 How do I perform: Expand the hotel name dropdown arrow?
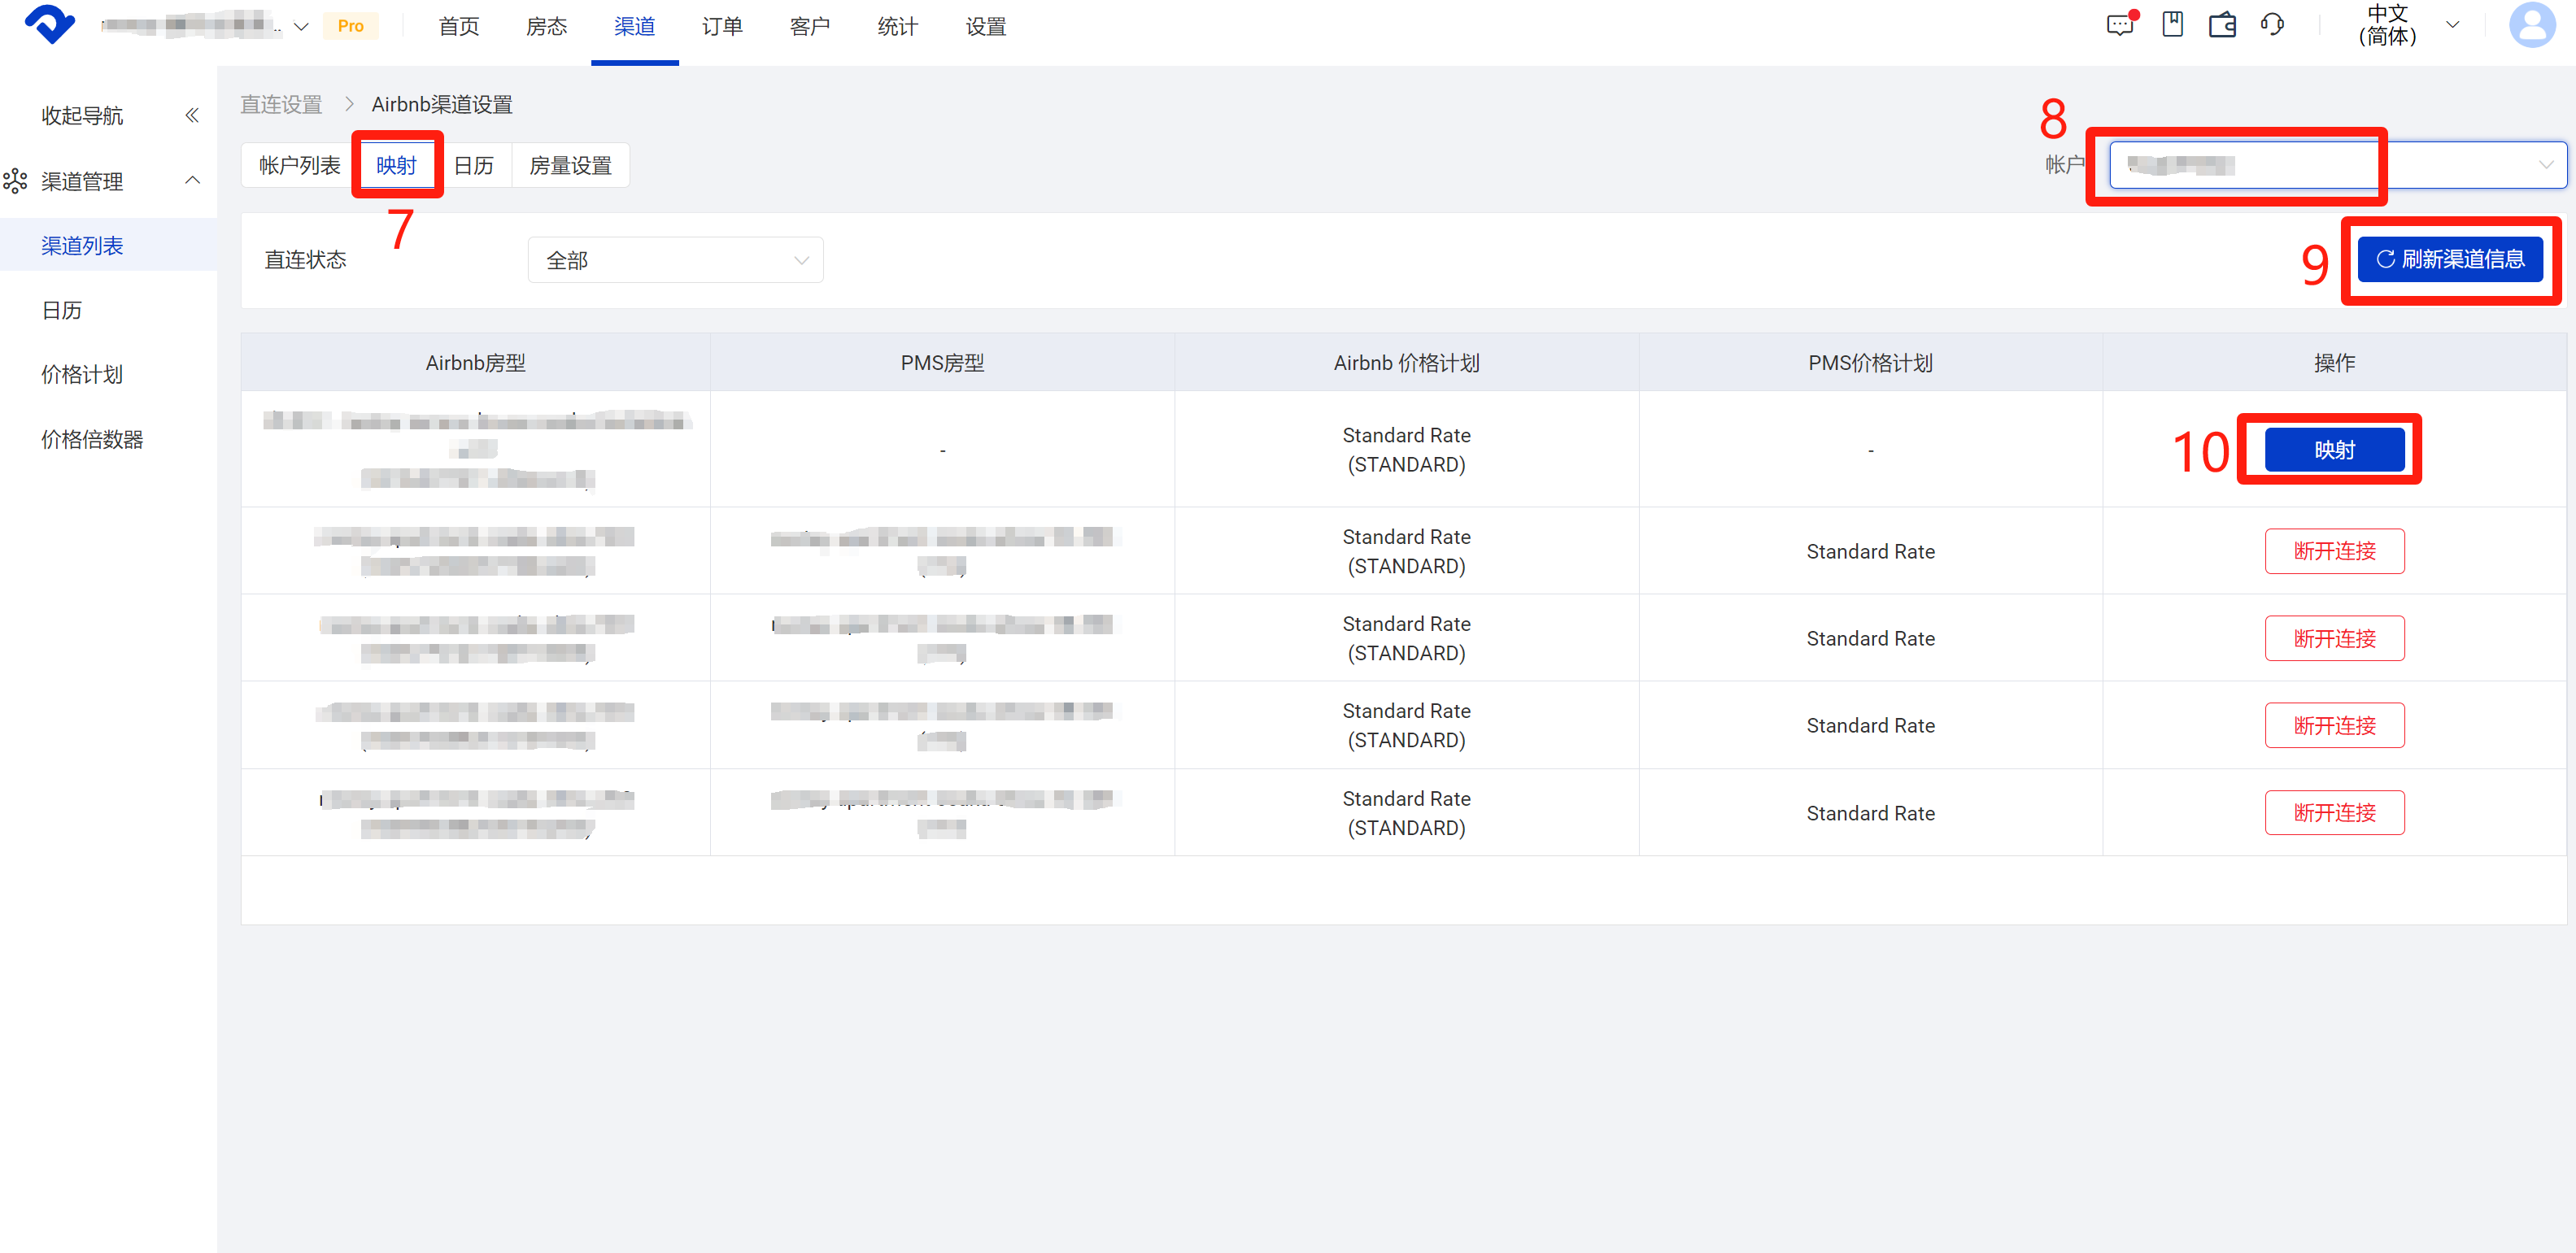point(301,27)
